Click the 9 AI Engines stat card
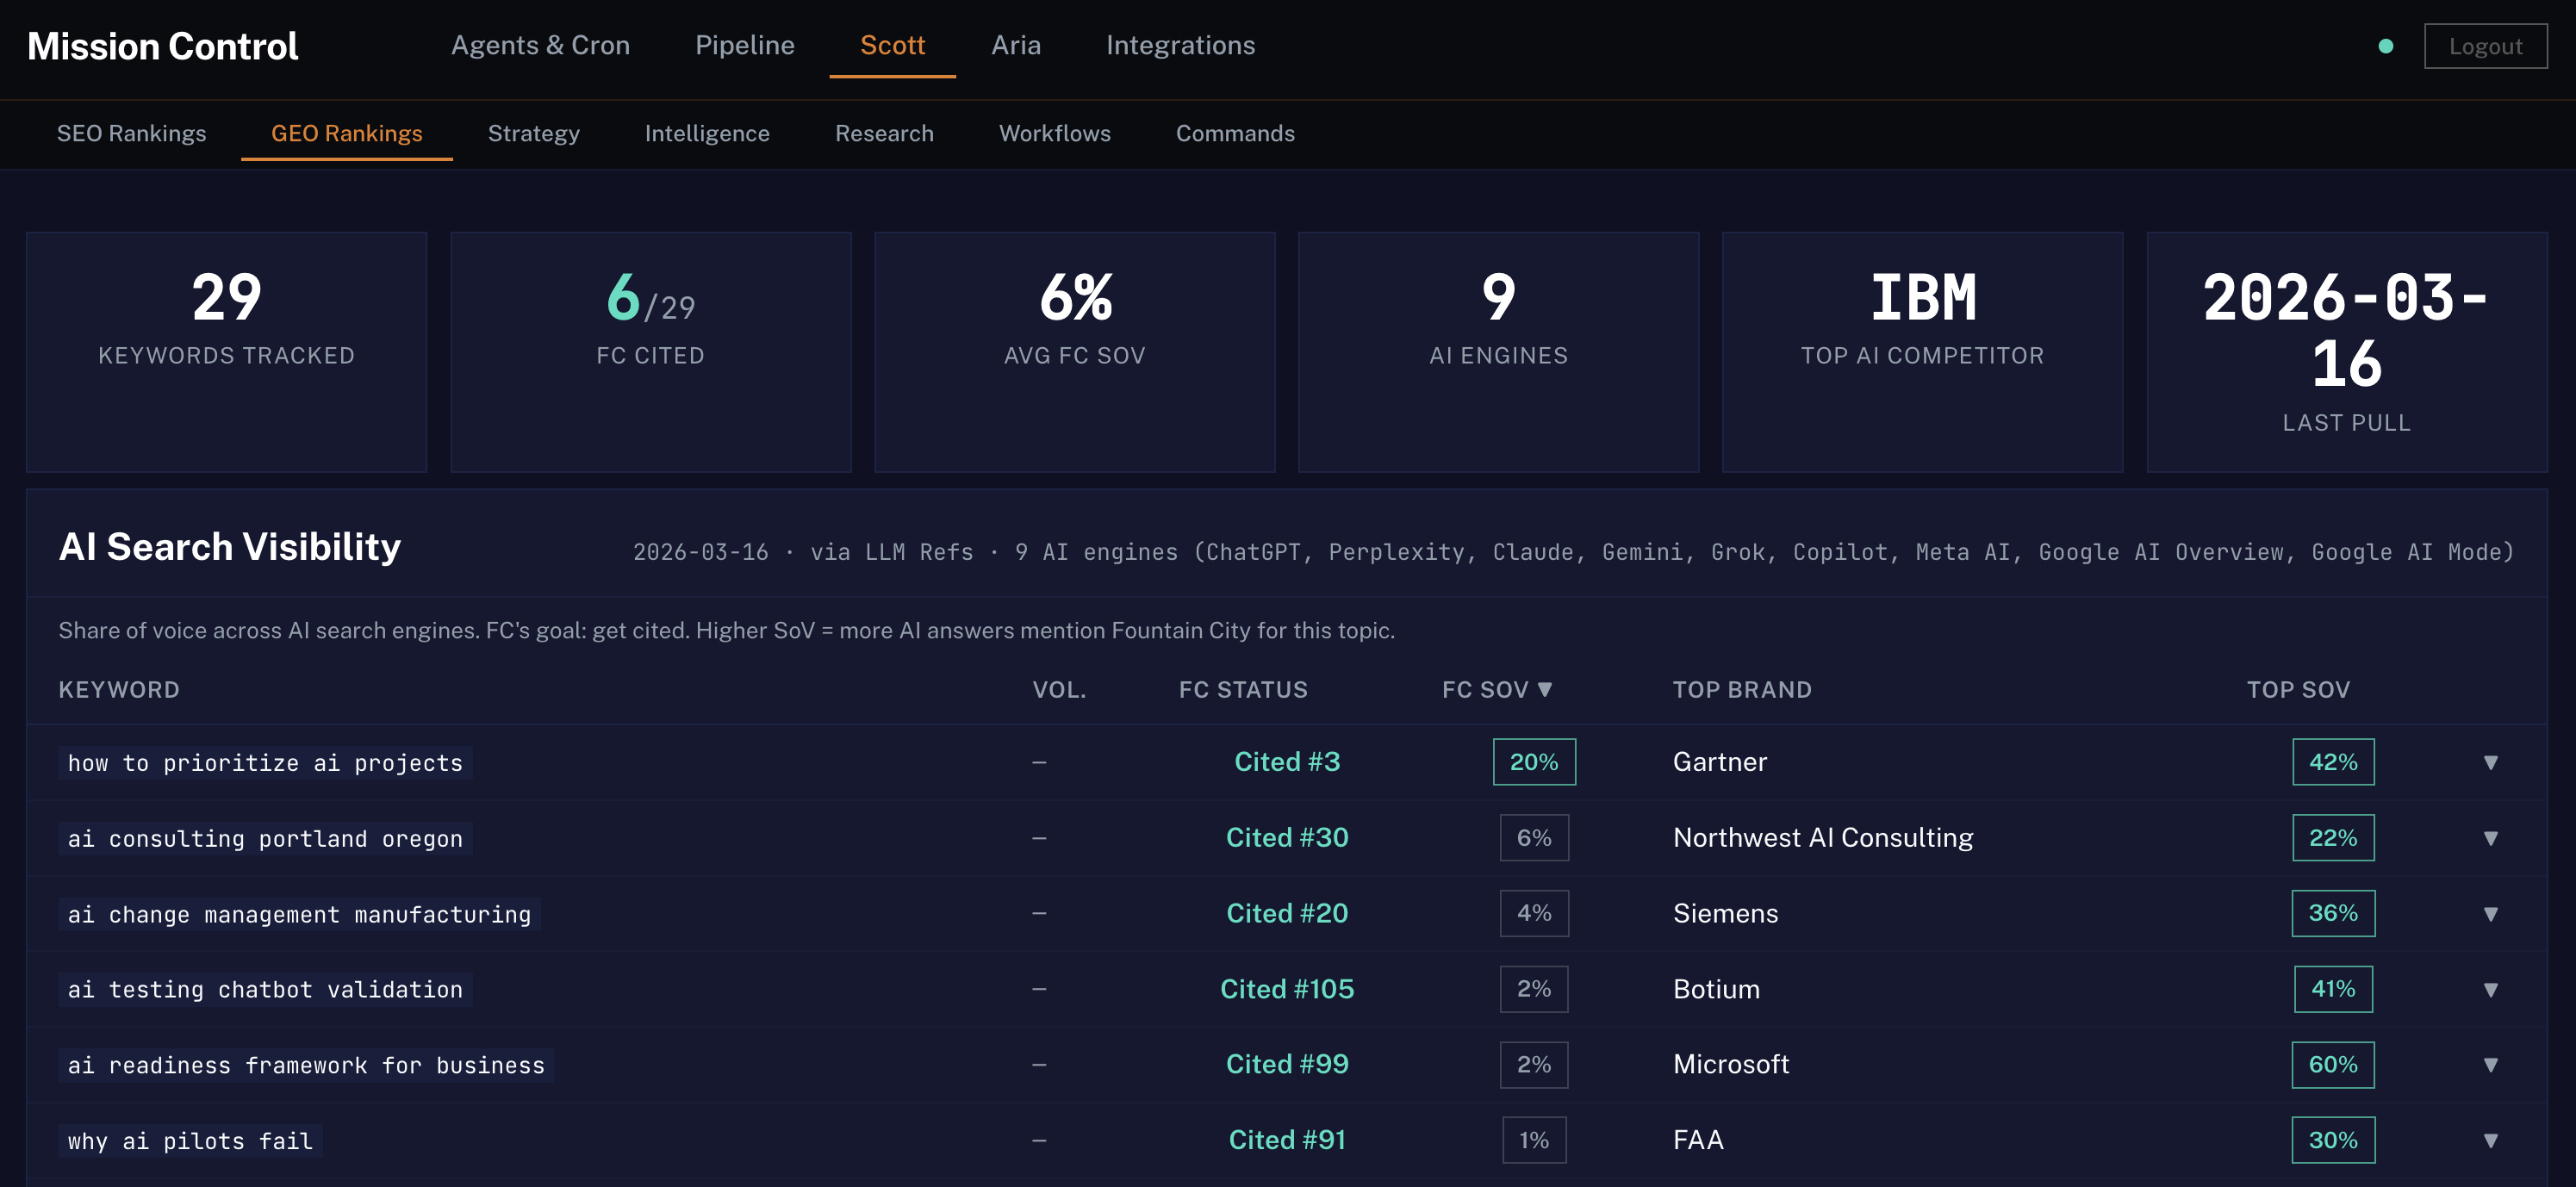 1498,352
